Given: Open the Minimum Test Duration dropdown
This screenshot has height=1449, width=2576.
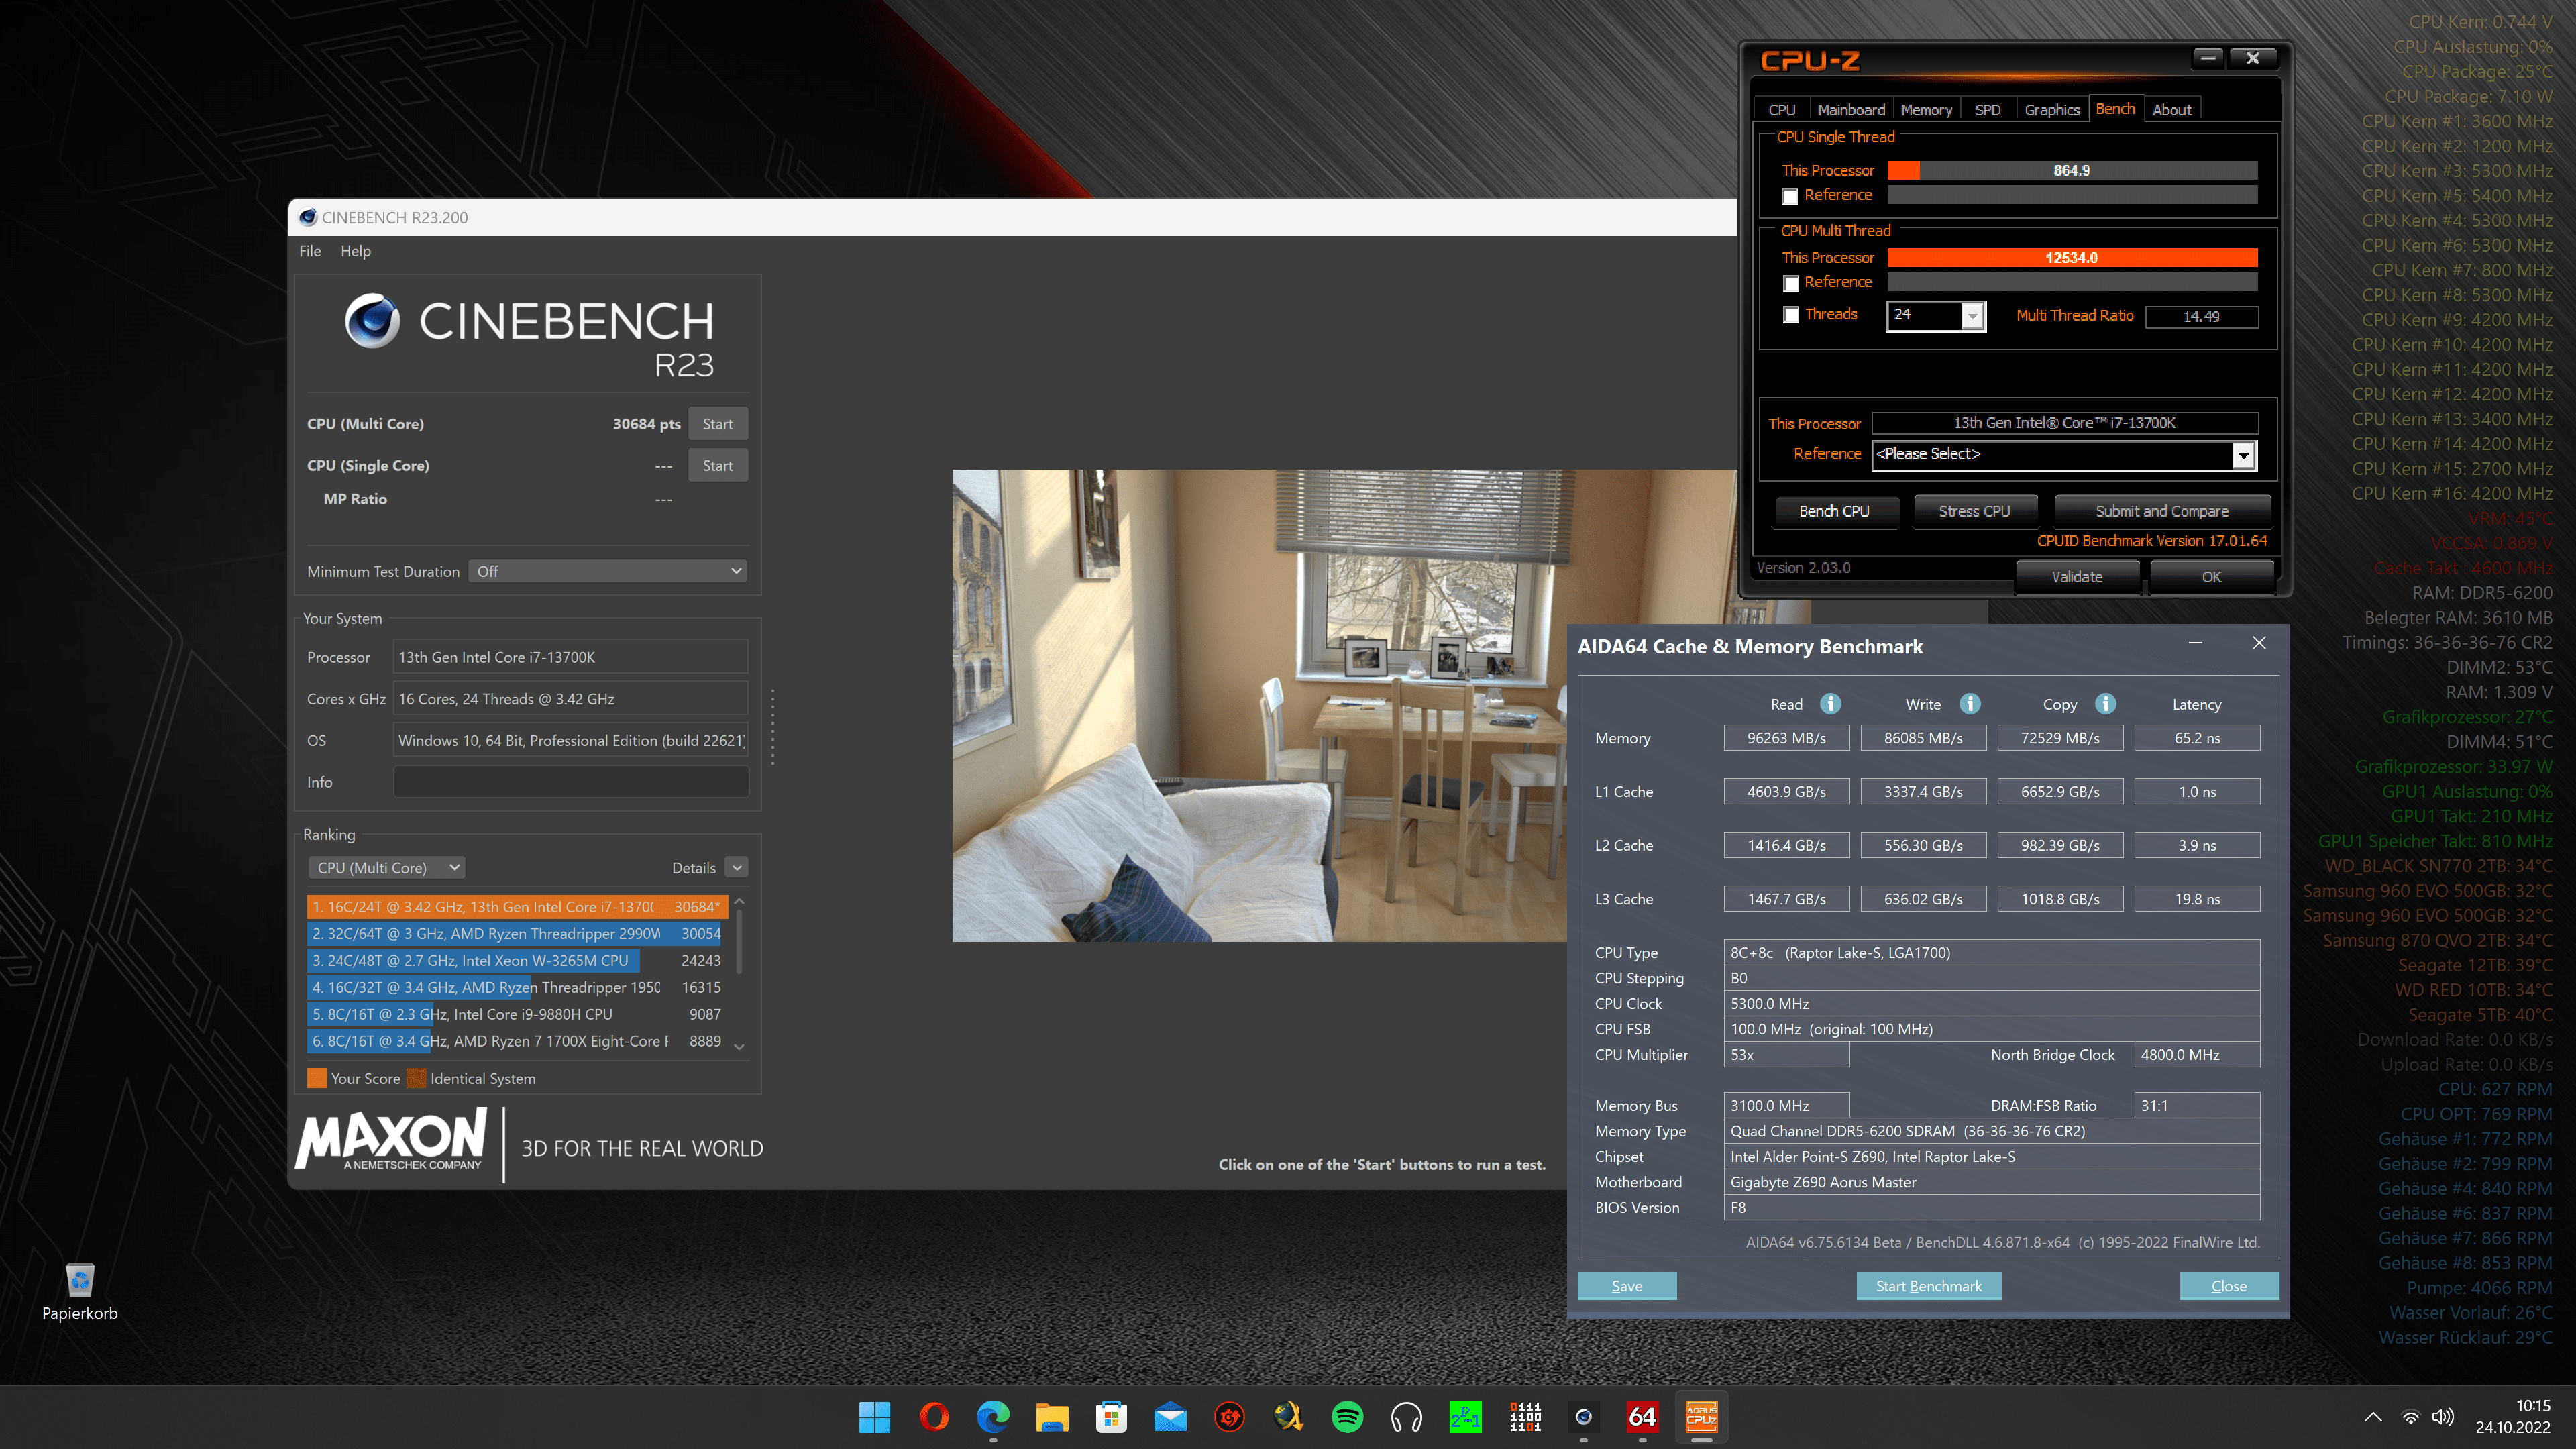Looking at the screenshot, I should [x=609, y=571].
